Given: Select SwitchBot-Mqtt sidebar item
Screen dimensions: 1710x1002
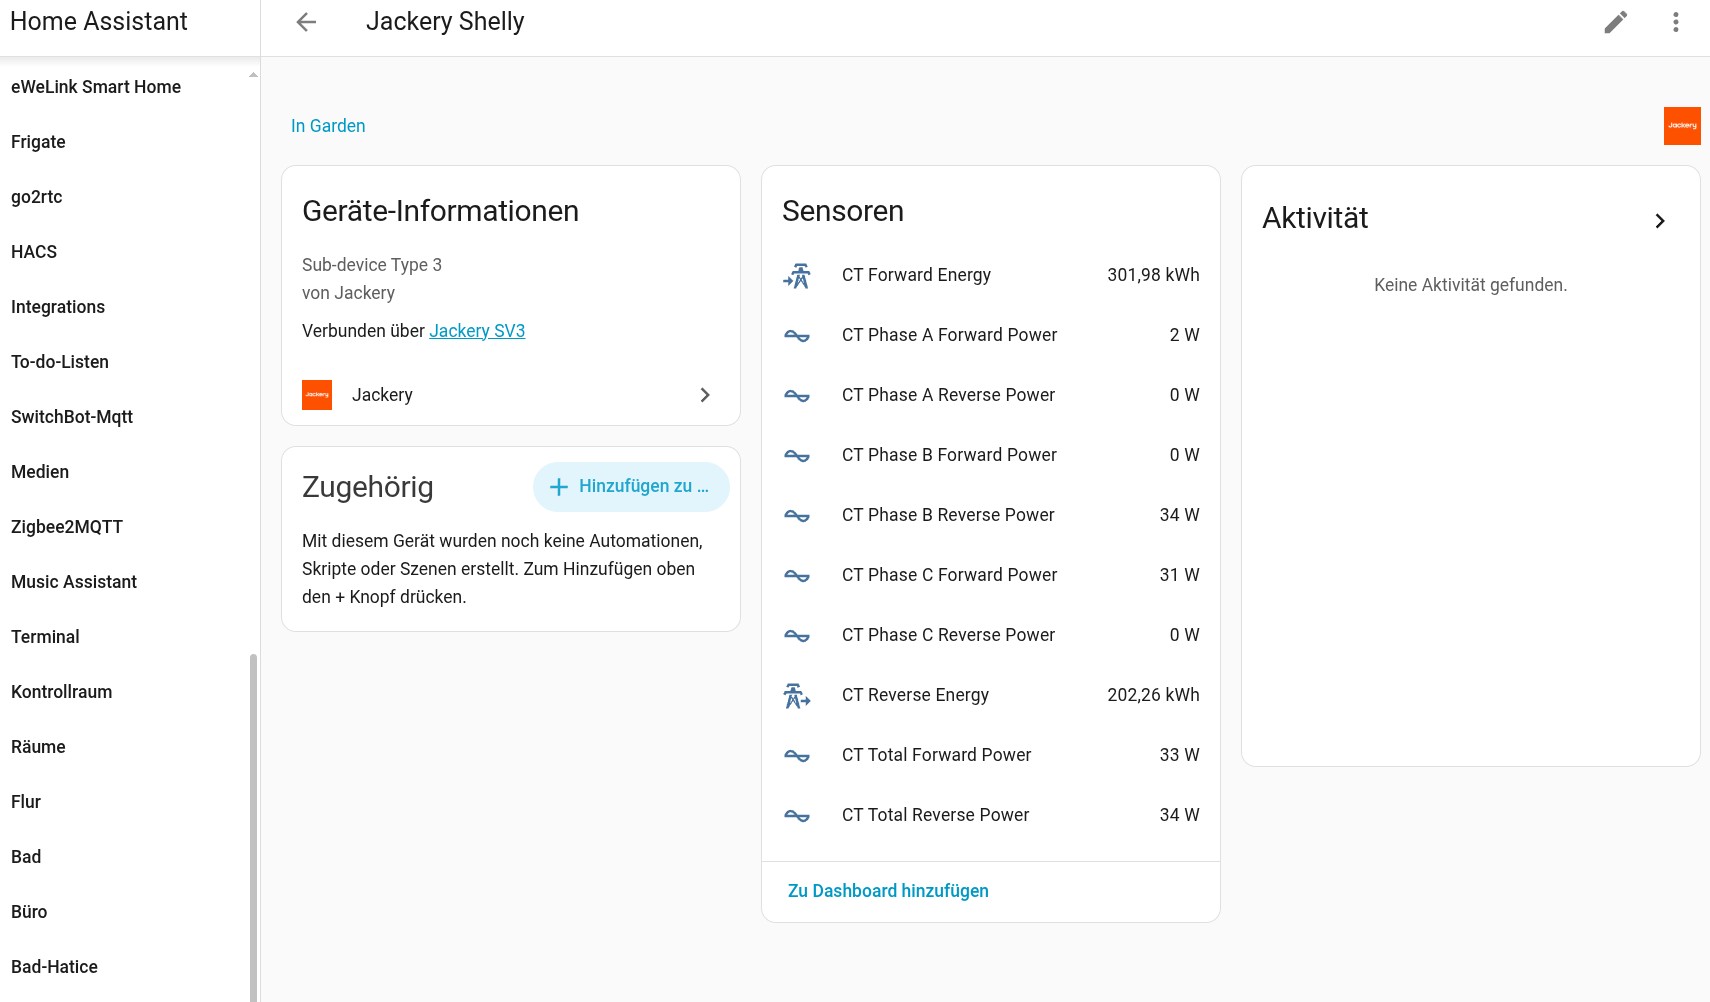Looking at the screenshot, I should 72,417.
